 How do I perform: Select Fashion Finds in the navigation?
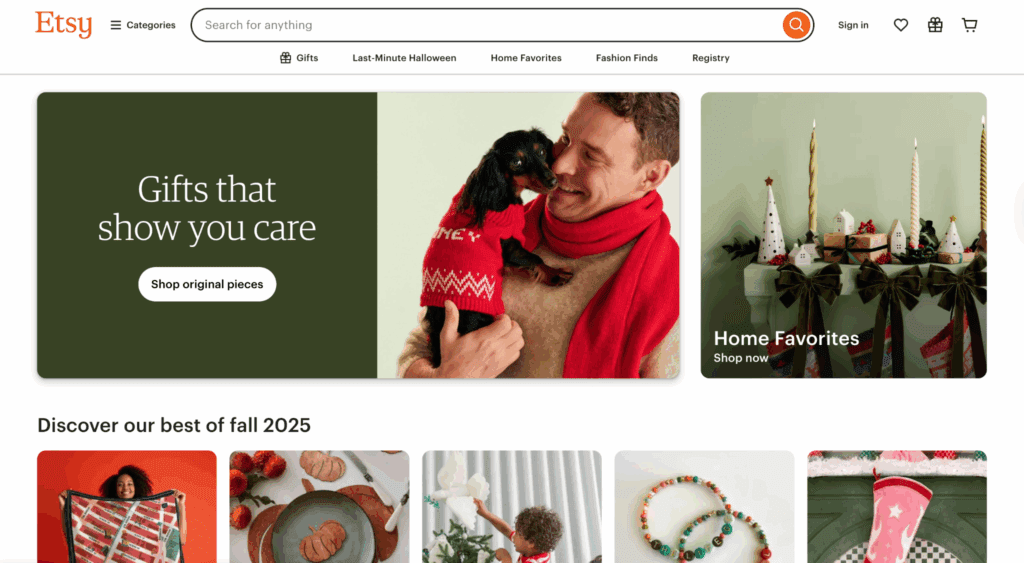(x=626, y=57)
